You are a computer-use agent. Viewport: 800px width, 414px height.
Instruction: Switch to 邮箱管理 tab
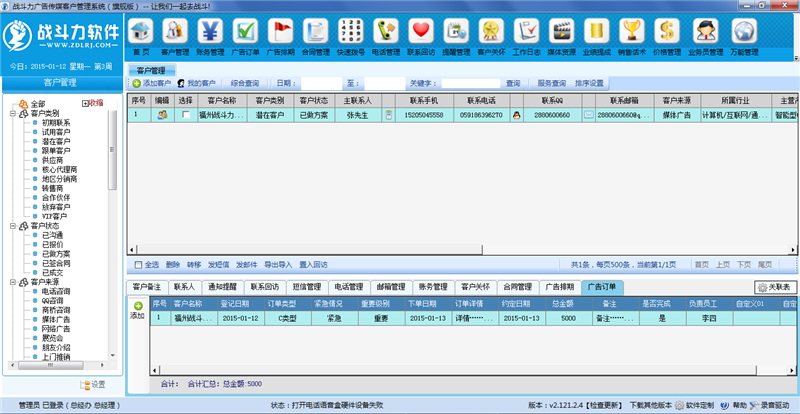click(391, 287)
